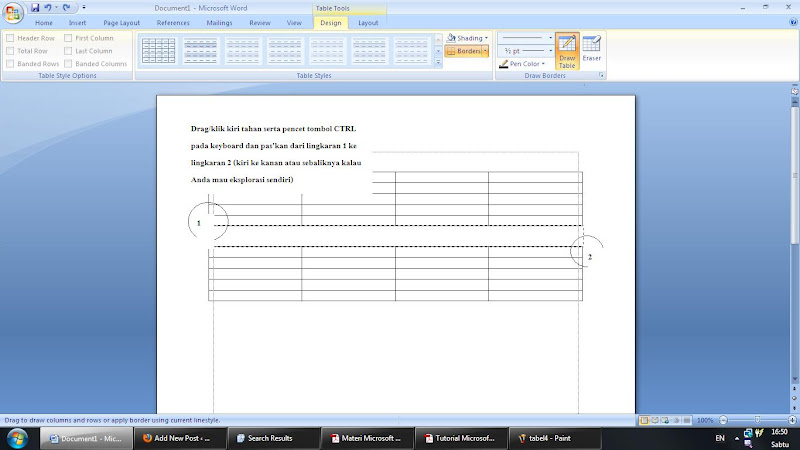Click the vertical scrollbar down arrow
The width and height of the screenshot is (800, 450).
coord(794,380)
